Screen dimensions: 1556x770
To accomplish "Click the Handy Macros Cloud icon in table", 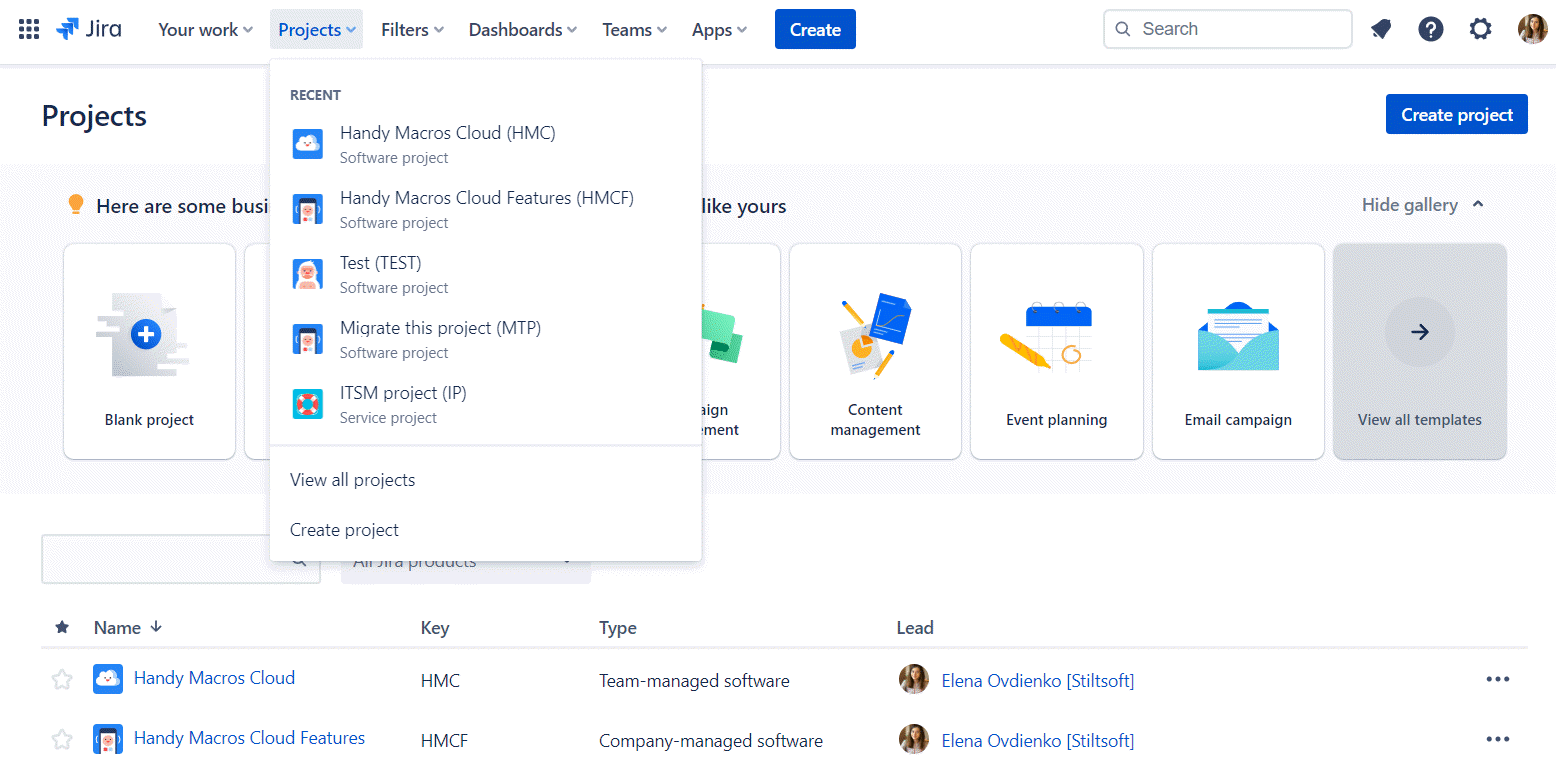I will coord(108,679).
